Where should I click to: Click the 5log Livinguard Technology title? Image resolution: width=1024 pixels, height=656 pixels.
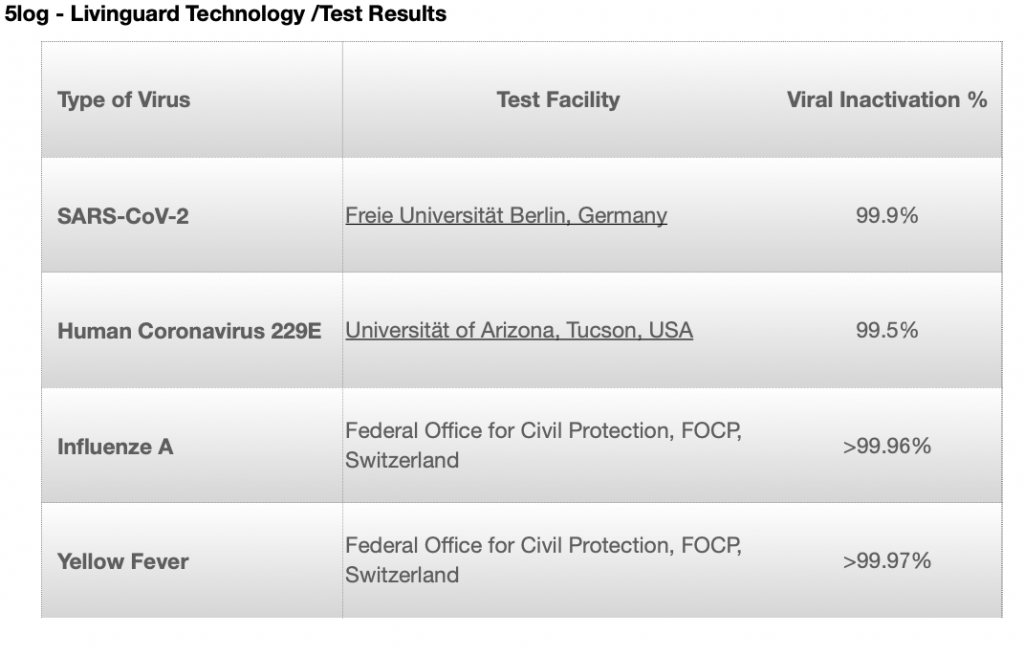[155, 14]
